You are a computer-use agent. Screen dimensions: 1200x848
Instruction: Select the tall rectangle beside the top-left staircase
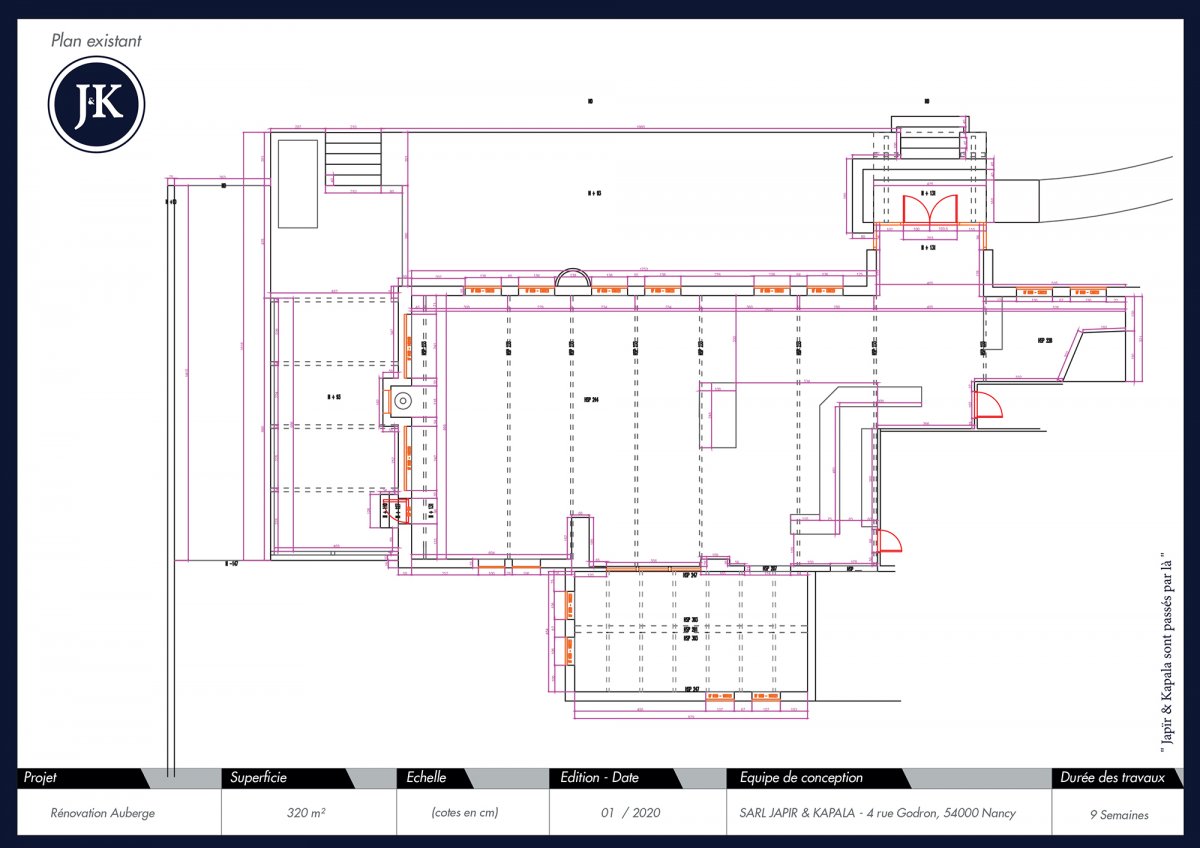click(298, 184)
